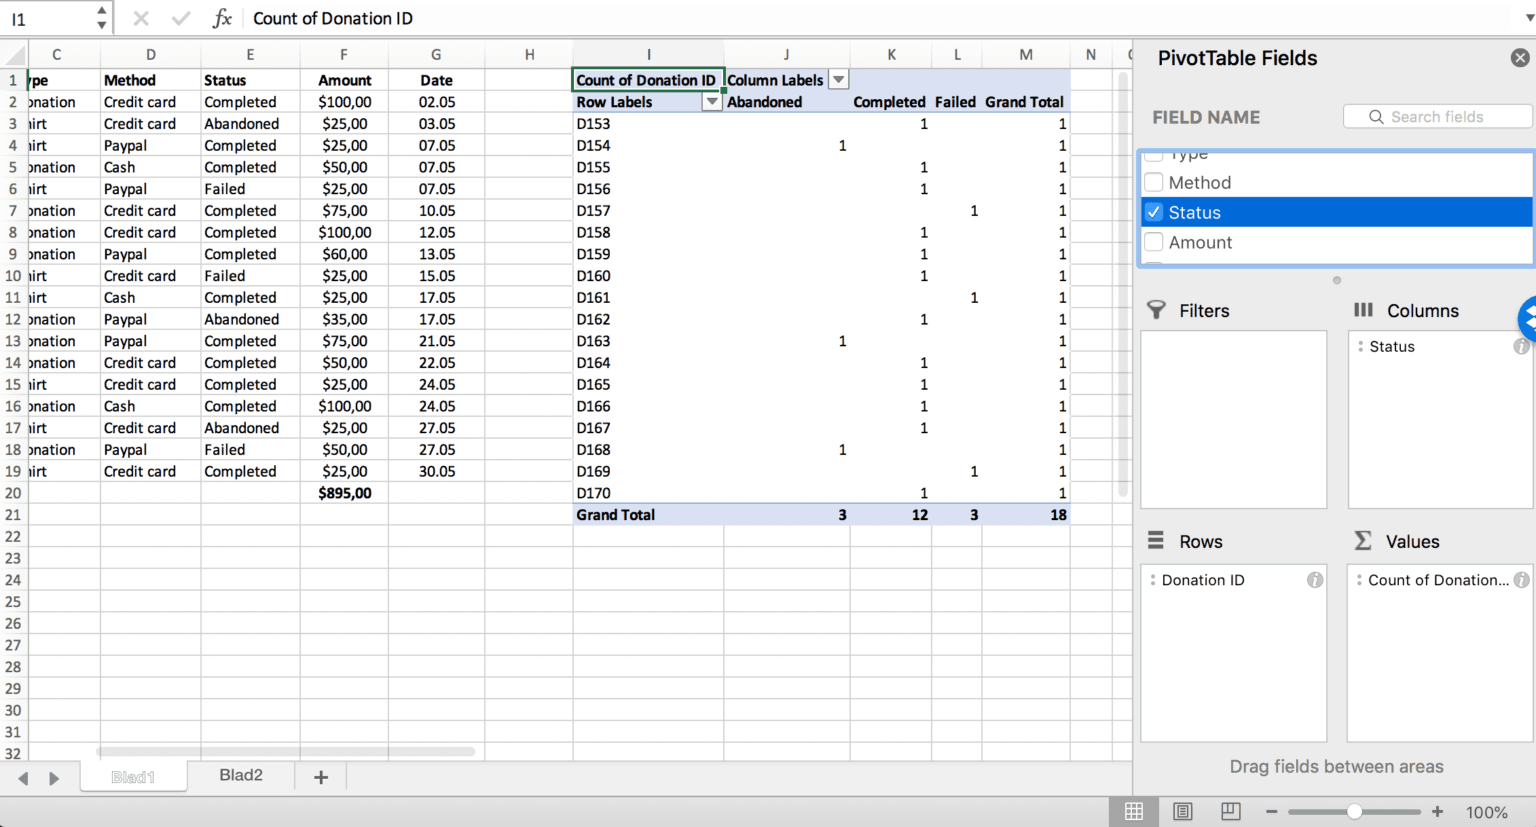The width and height of the screenshot is (1536, 827).
Task: Switch to Page Layout view icon
Action: (x=1182, y=811)
